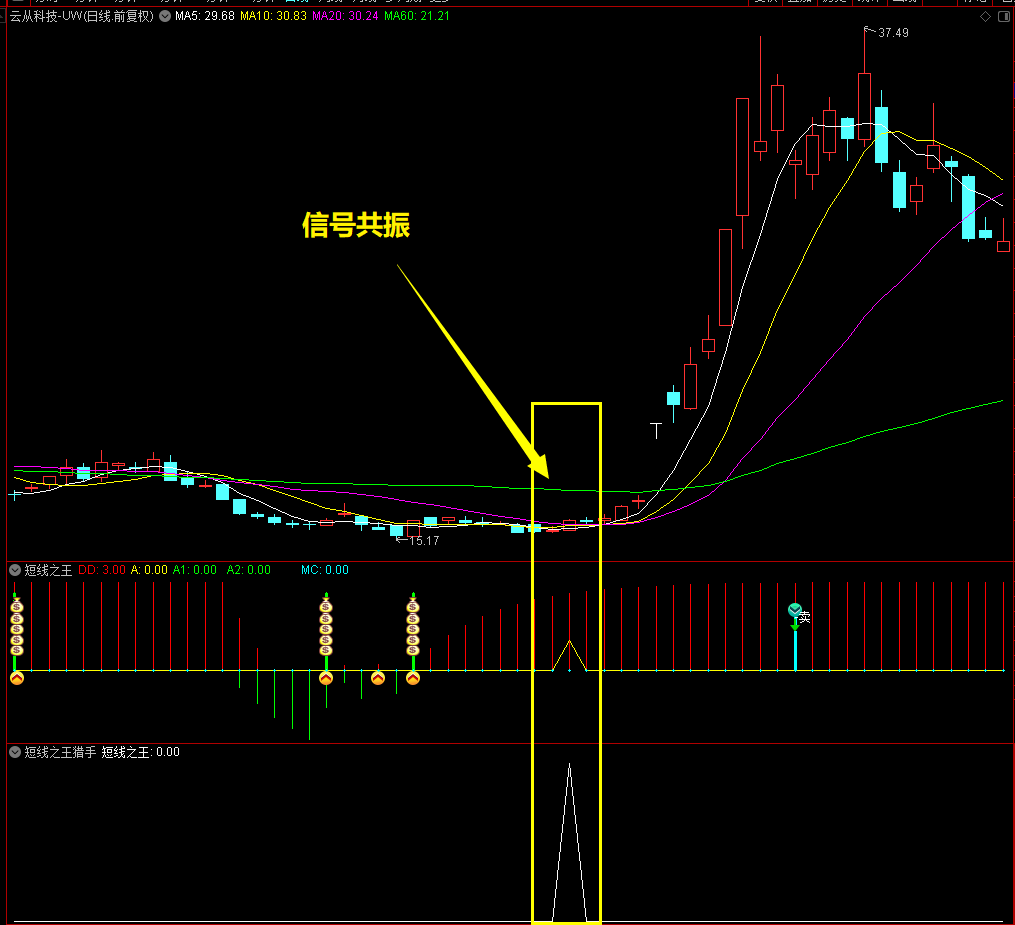Click the leftmost orange up-arrow buy marker
The height and width of the screenshot is (925, 1015).
point(17,678)
